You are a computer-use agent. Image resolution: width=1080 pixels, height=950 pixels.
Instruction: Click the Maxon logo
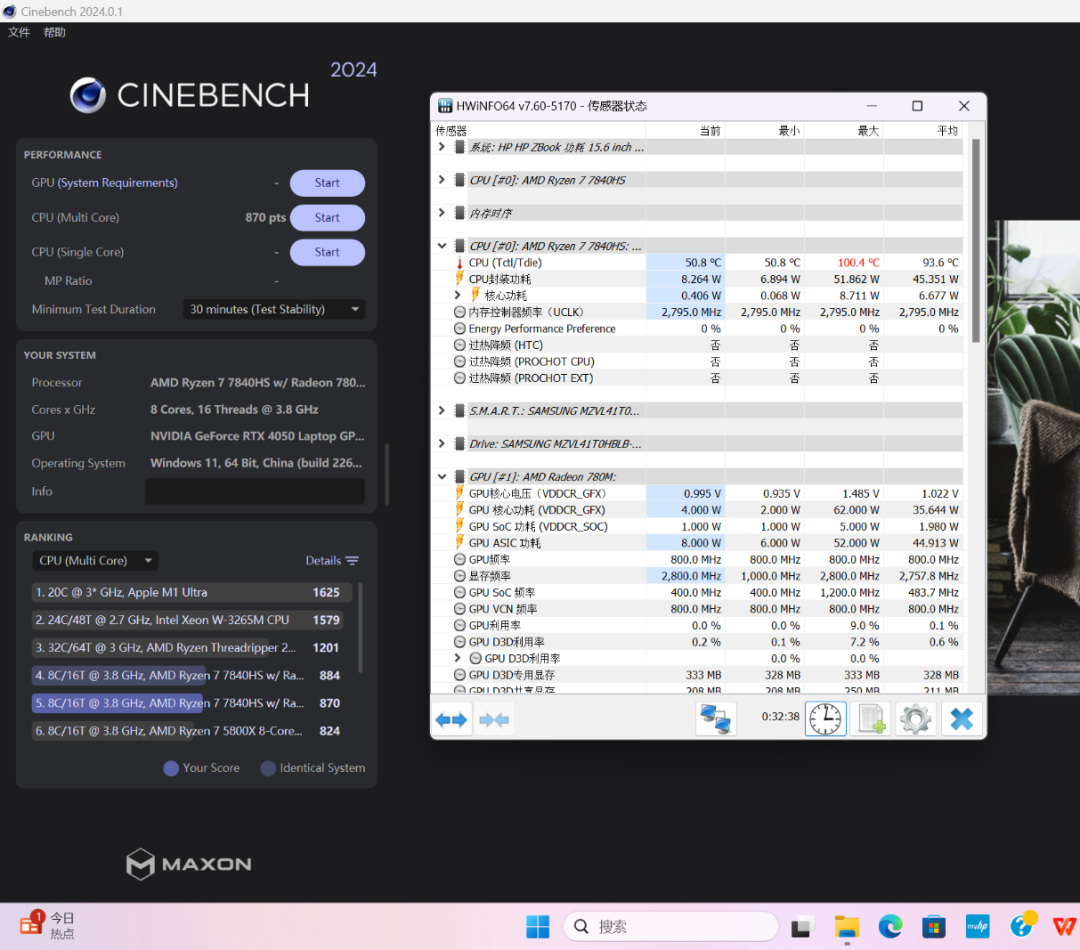(x=189, y=864)
